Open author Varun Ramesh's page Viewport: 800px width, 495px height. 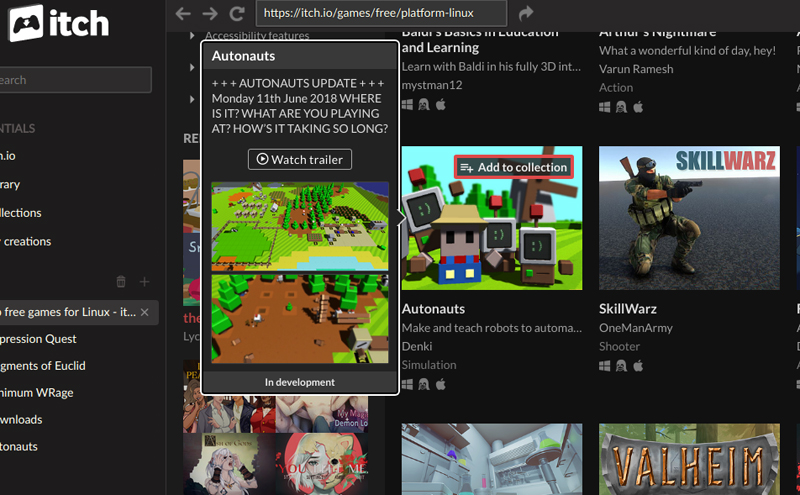click(636, 69)
